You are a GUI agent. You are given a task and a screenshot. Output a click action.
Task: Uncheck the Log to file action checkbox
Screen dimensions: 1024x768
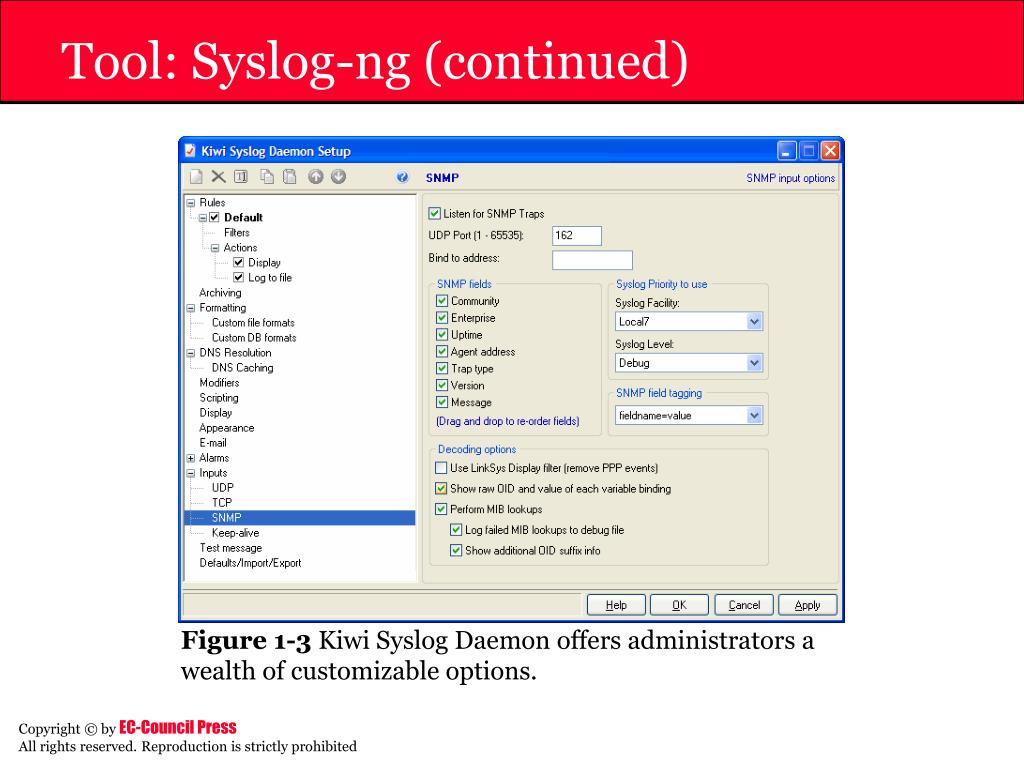coord(238,278)
